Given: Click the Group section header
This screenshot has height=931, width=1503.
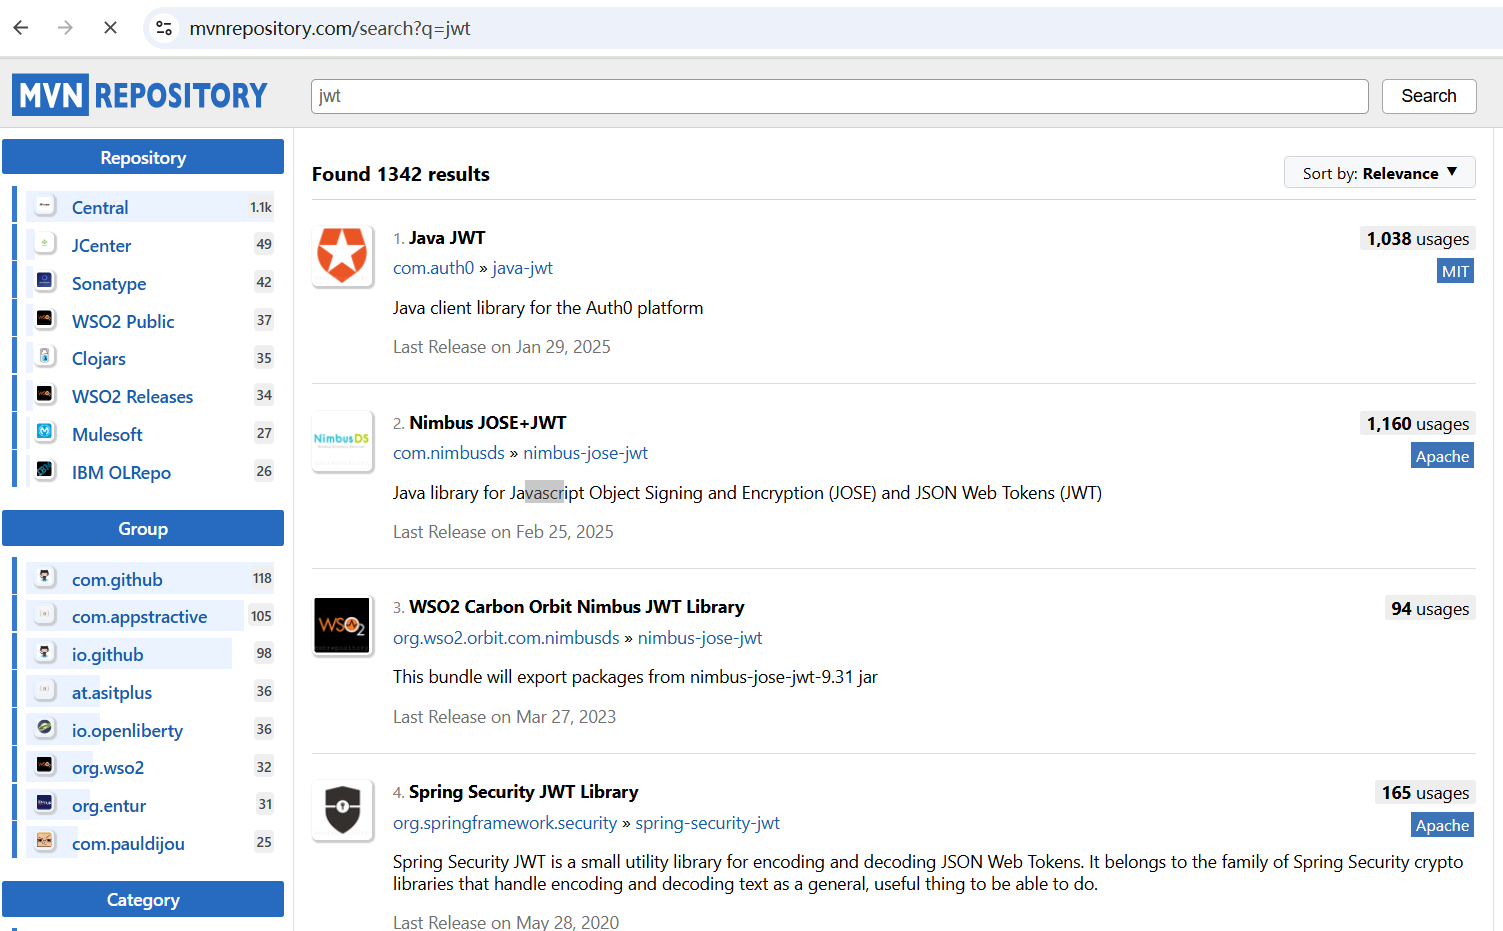Looking at the screenshot, I should [x=143, y=528].
